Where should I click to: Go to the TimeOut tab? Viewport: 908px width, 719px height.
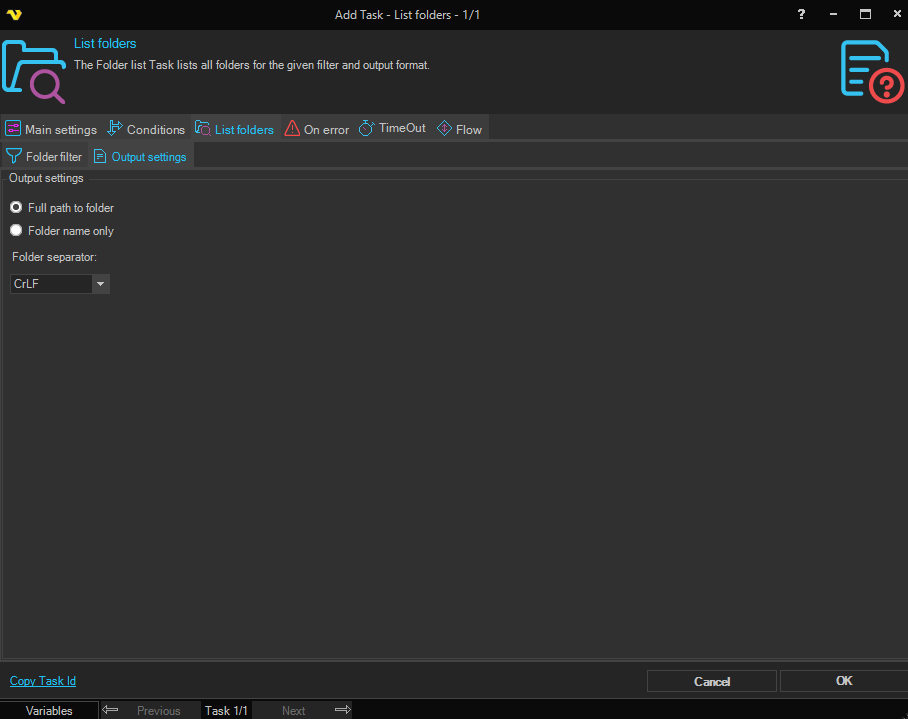(392, 129)
